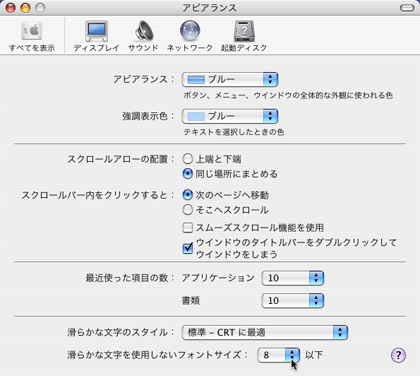Viewport: 420px width, 376px height.
Task: Open the ディスプレイ preferences icon
Action: tap(96, 36)
